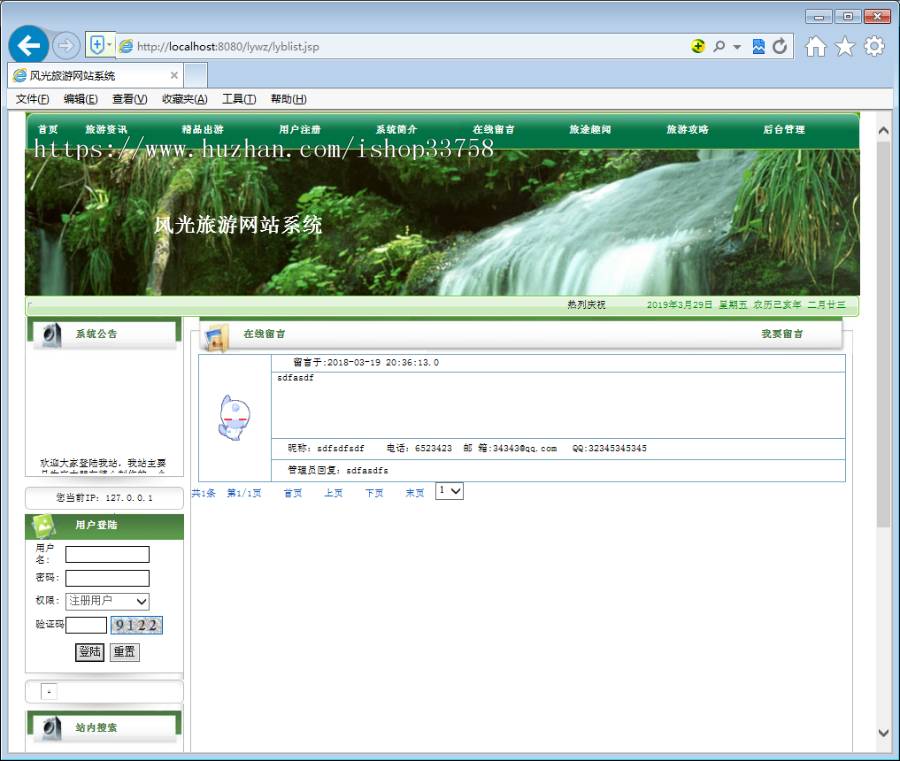Screen dimensions: 900x761
Task: Click the browser back arrow
Action: tap(29, 45)
